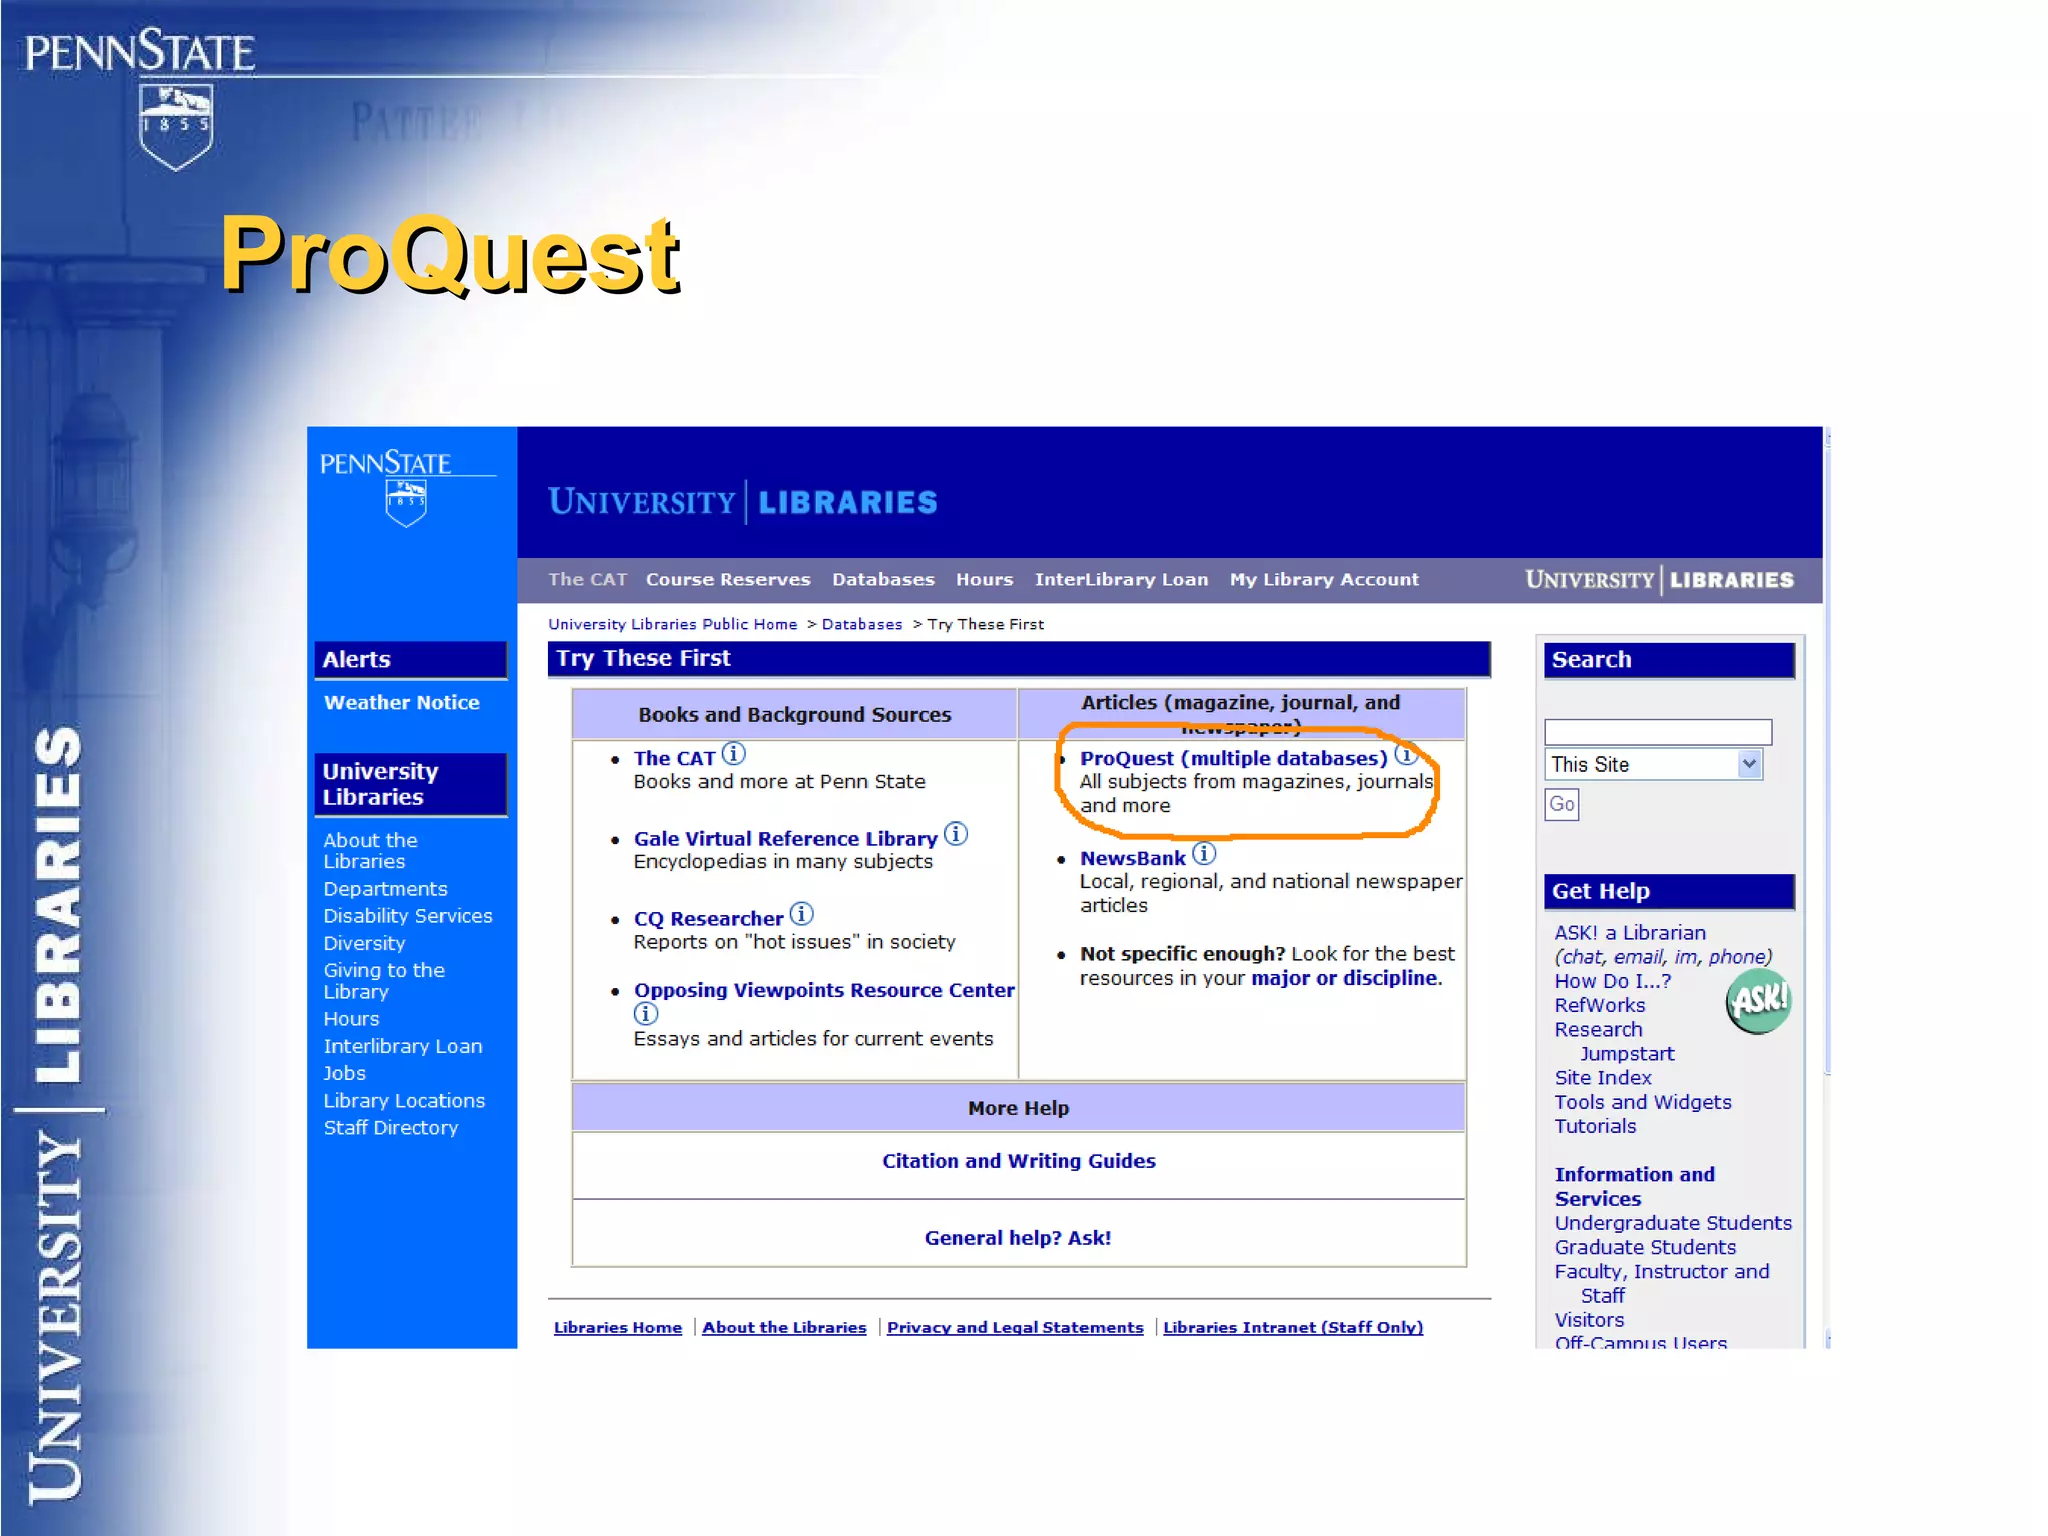Open Faculty, Instructor and Staff link
The image size is (2048, 1536).
click(x=1662, y=1284)
